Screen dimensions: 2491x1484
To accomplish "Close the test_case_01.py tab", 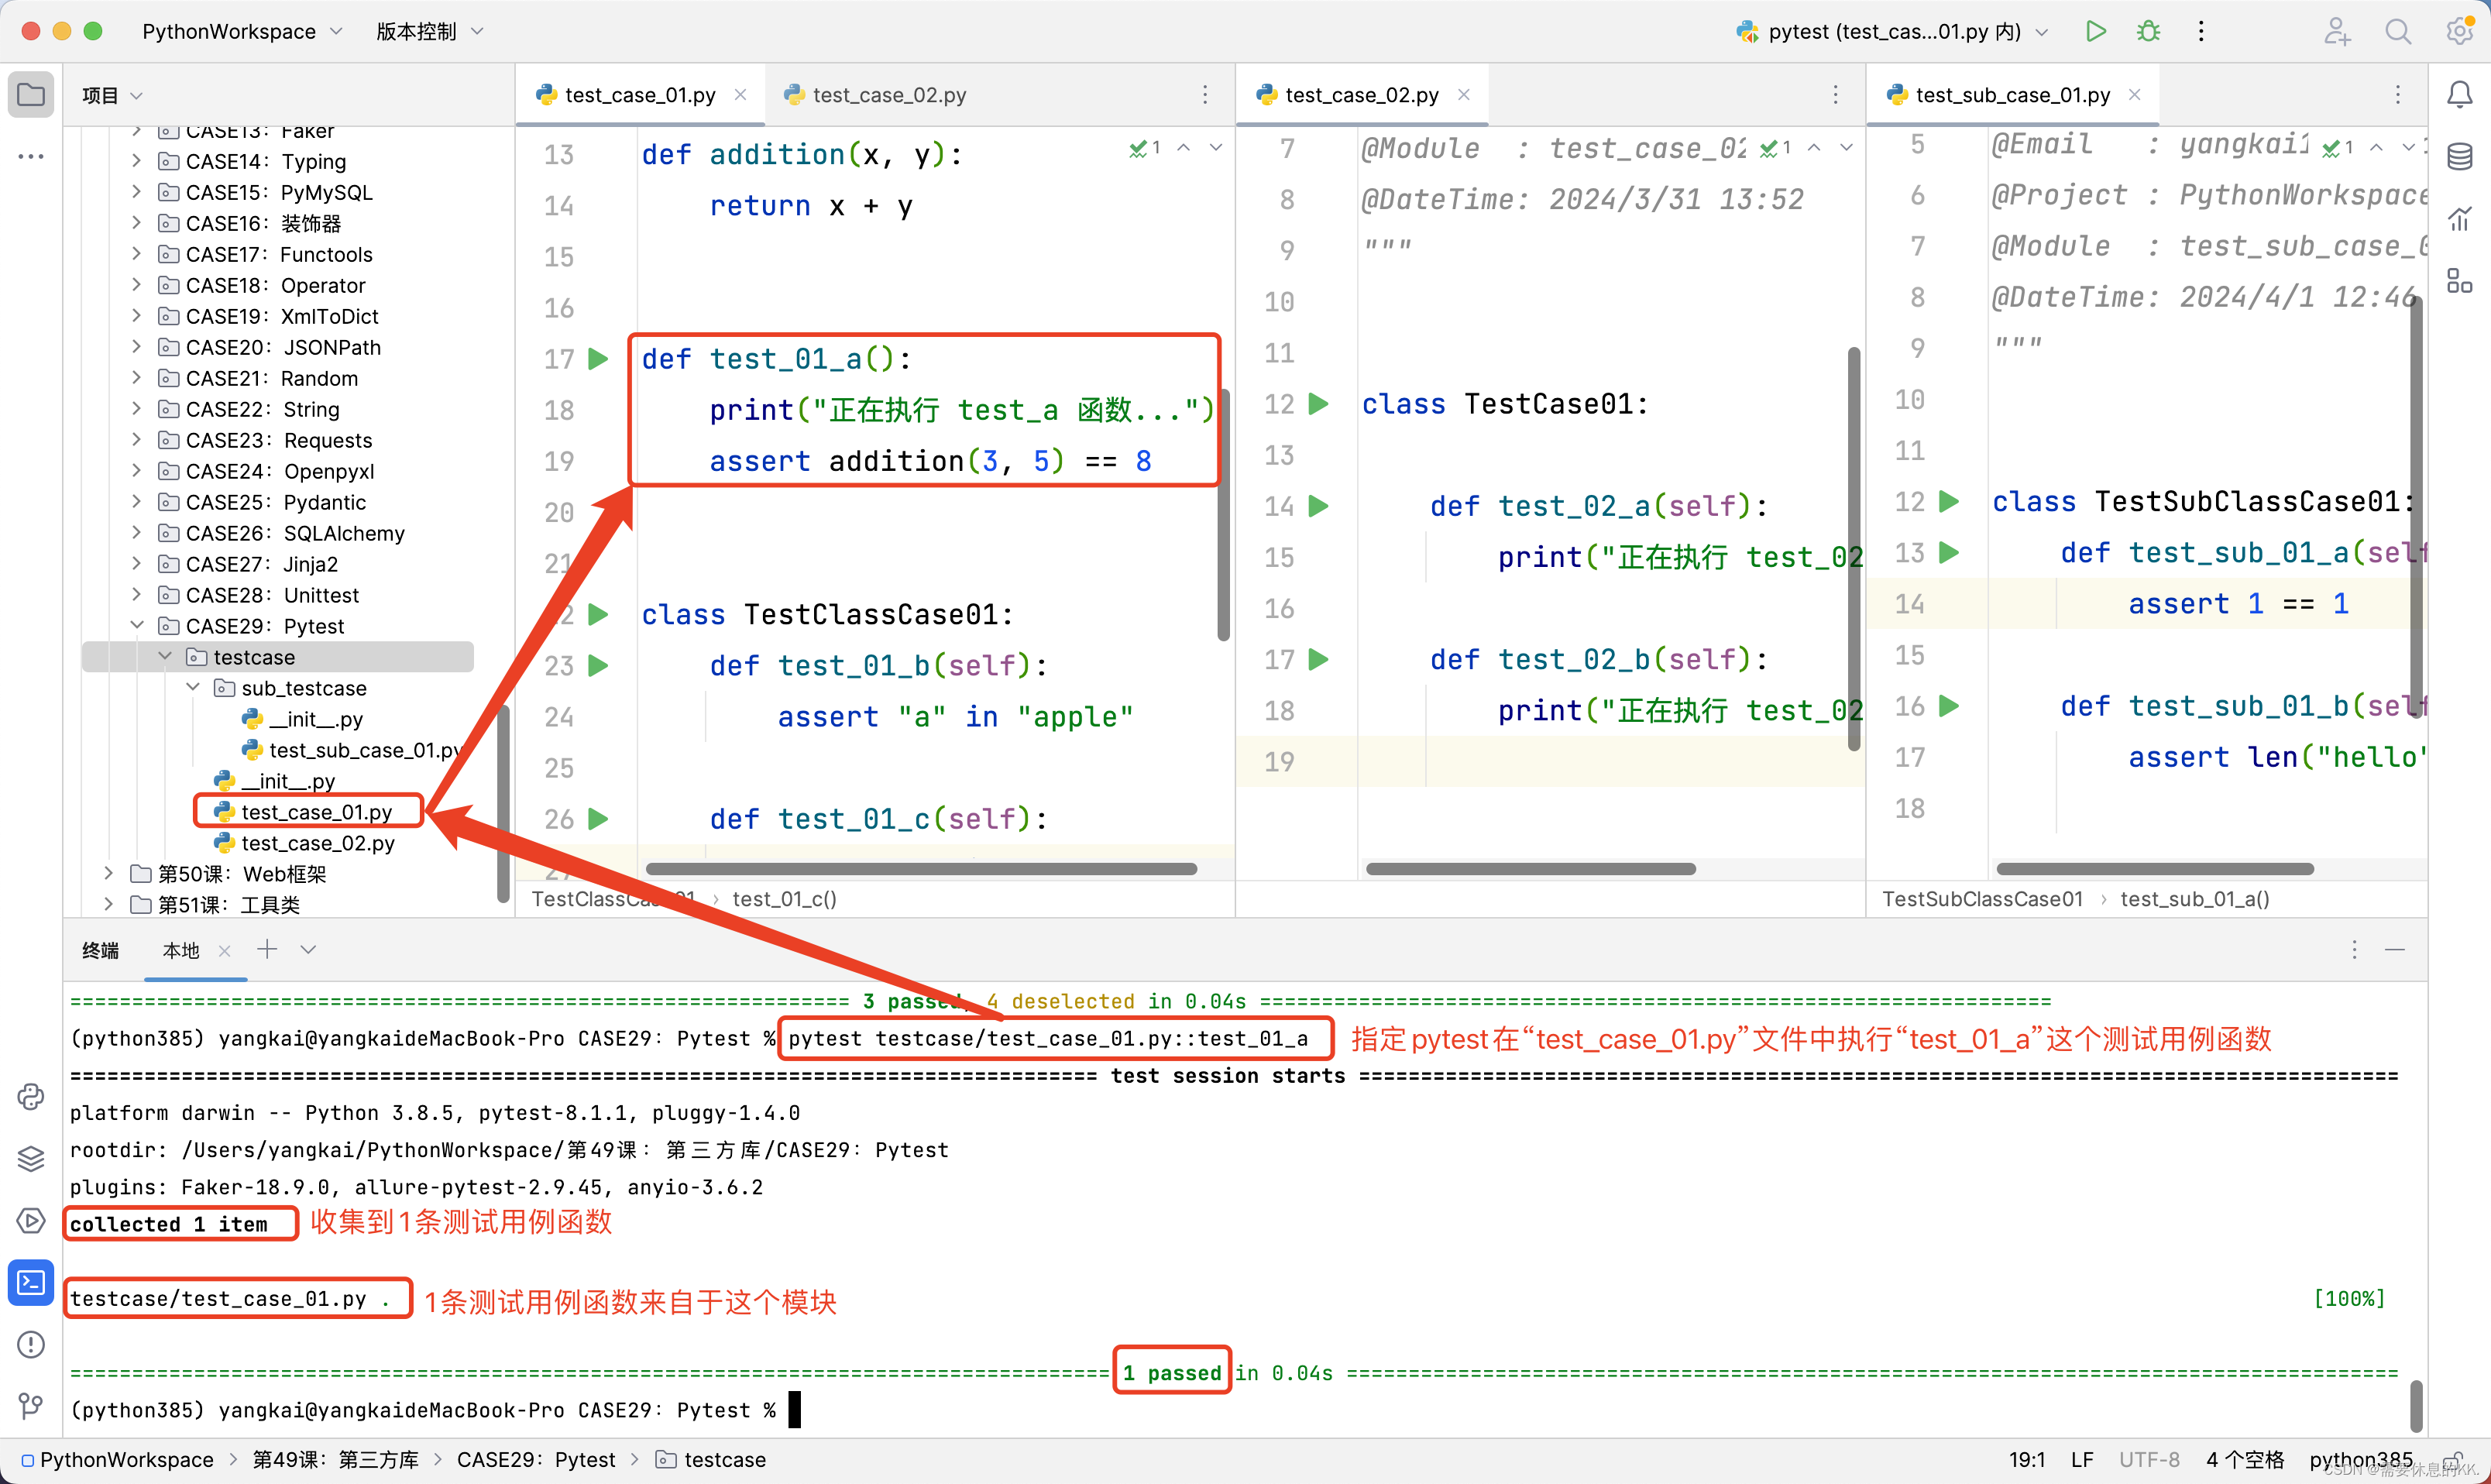I will pos(740,94).
